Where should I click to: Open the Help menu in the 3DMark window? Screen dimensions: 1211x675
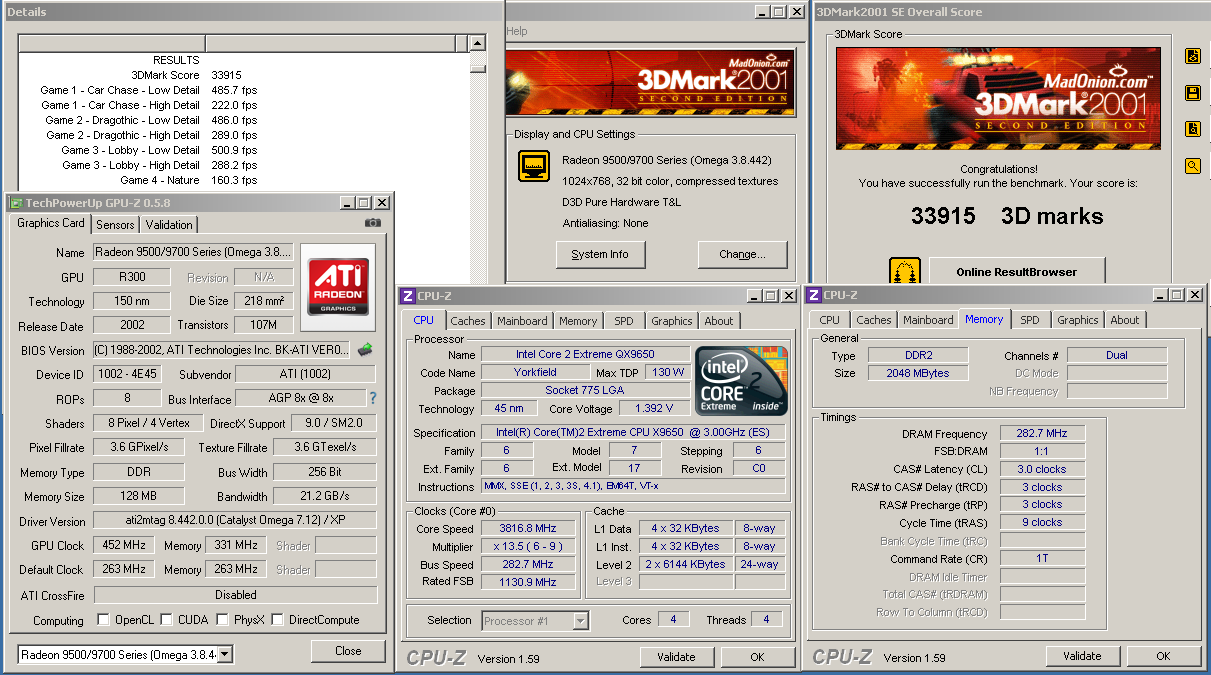(x=517, y=31)
